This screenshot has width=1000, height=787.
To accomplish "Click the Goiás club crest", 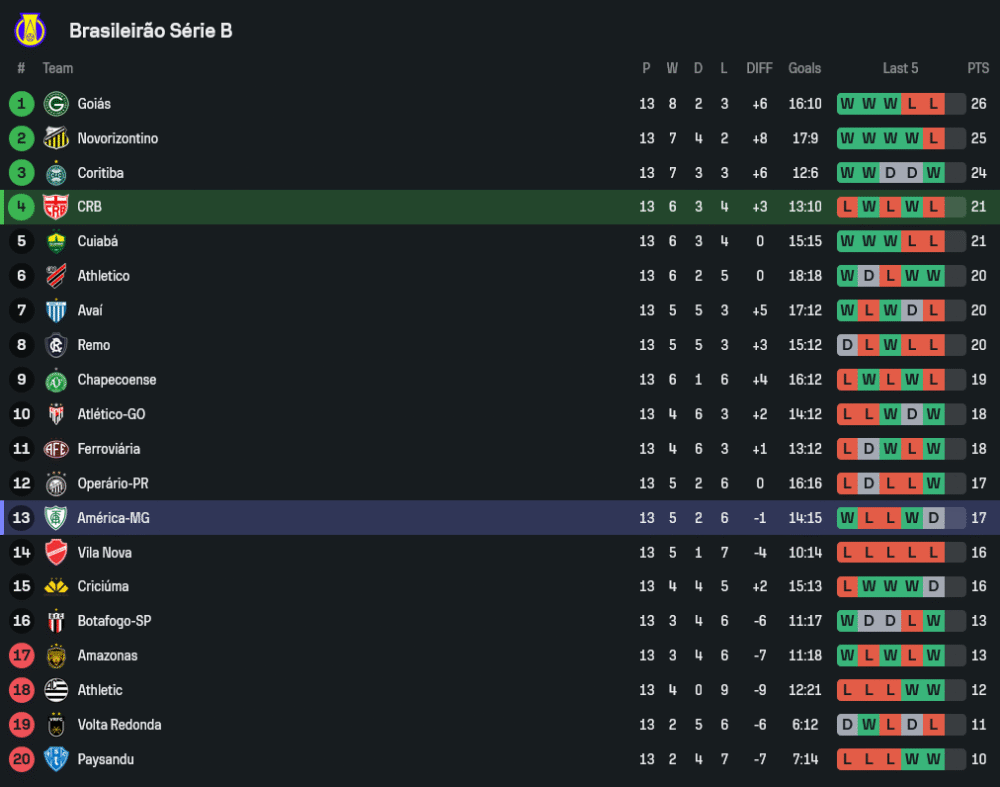I will (56, 104).
